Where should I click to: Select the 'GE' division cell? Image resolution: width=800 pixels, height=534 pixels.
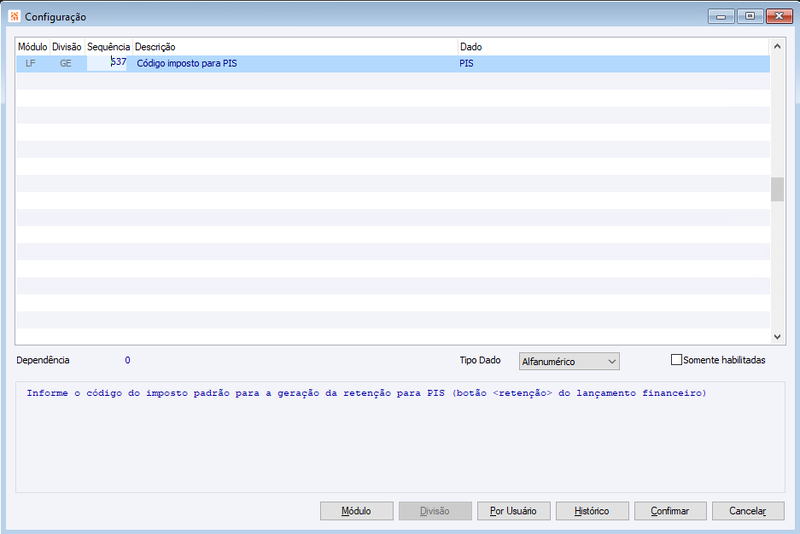pyautogui.click(x=66, y=63)
